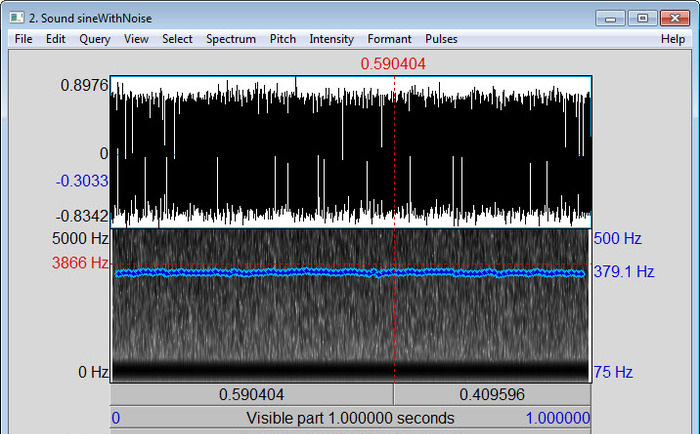Click the Praat window icon in title bar
Image resolution: width=700 pixels, height=434 pixels.
click(14, 16)
